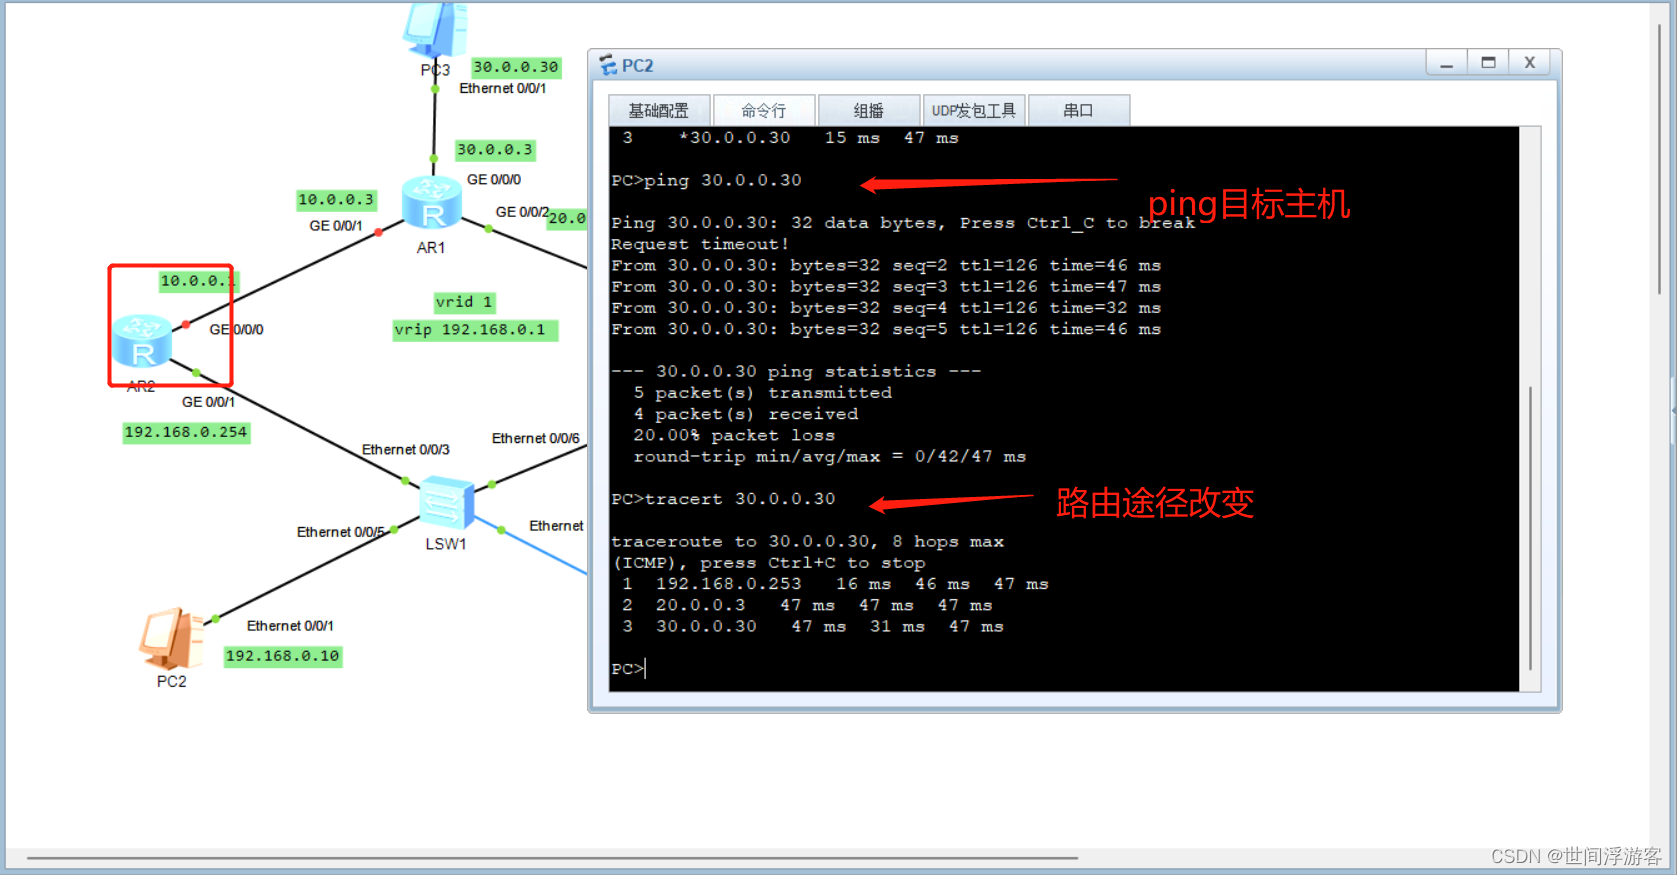This screenshot has height=875, width=1677.
Task: Click the 192.168.0.10 address label
Action: 283,656
